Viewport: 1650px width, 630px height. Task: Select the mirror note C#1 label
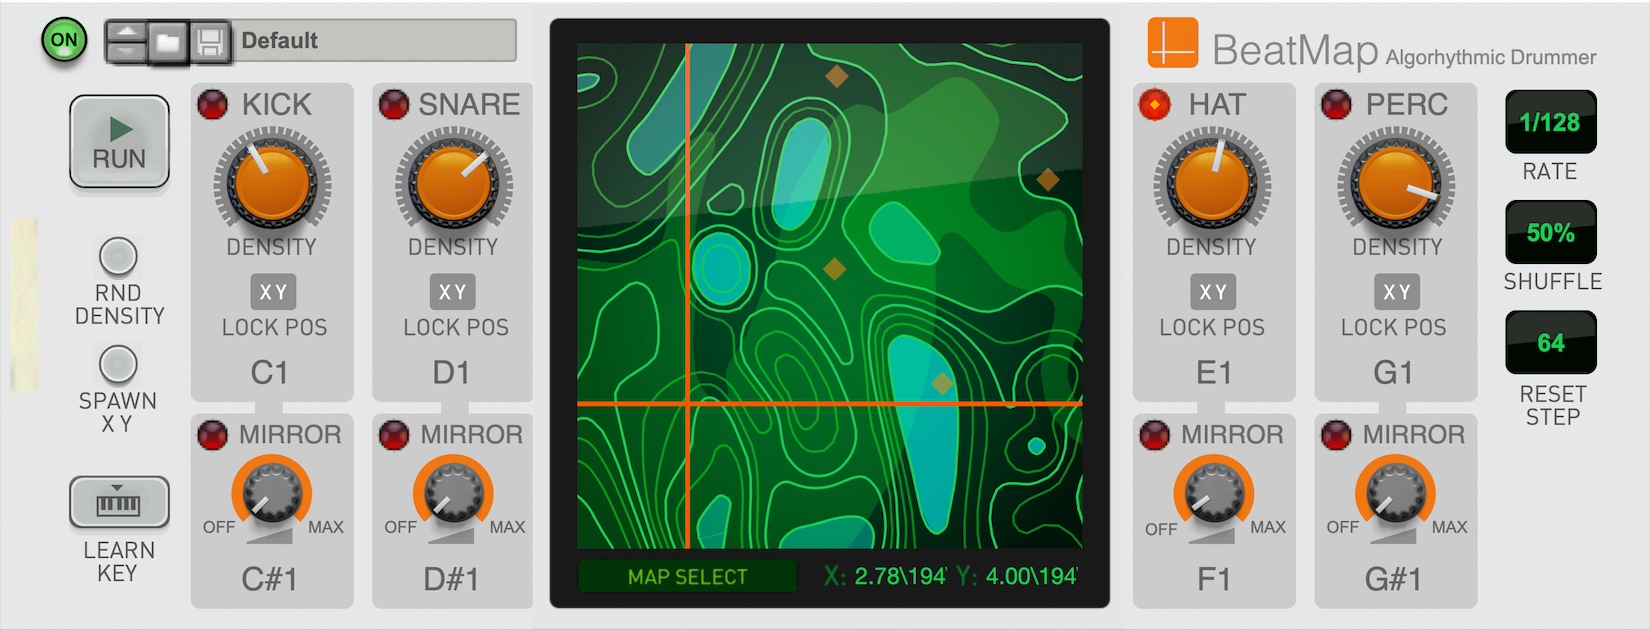tap(269, 579)
